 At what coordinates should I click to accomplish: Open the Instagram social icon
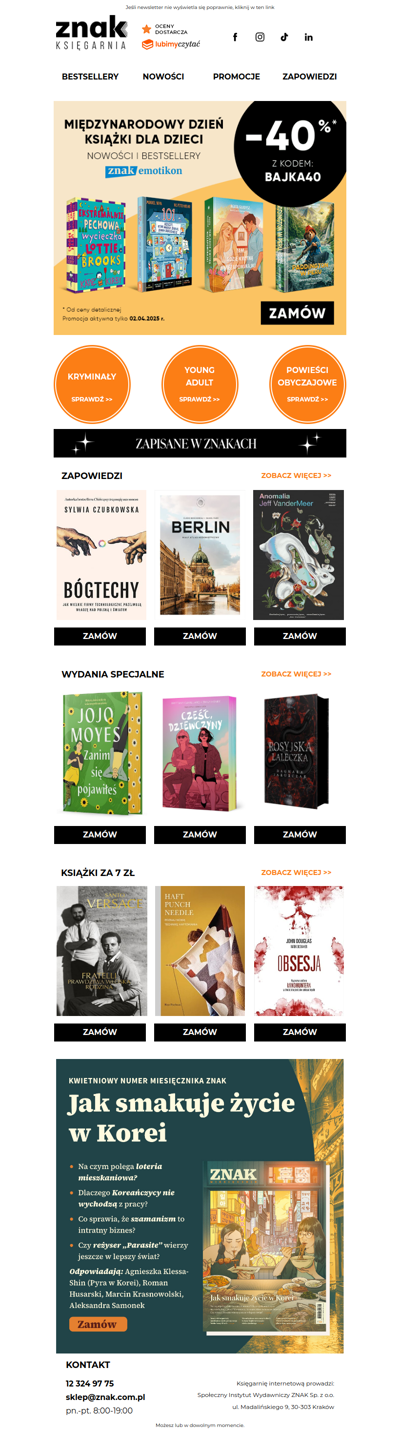click(260, 37)
